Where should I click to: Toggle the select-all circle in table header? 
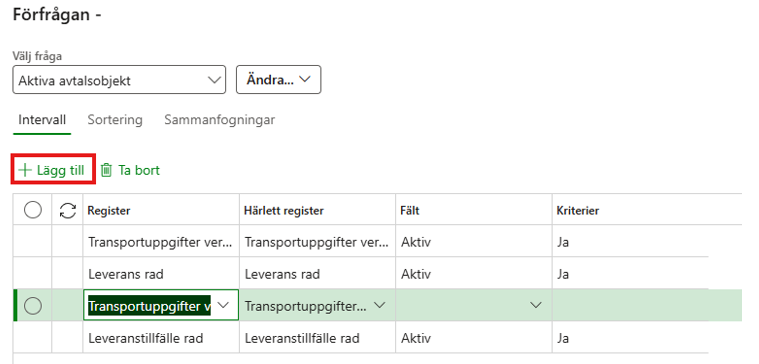(32, 210)
